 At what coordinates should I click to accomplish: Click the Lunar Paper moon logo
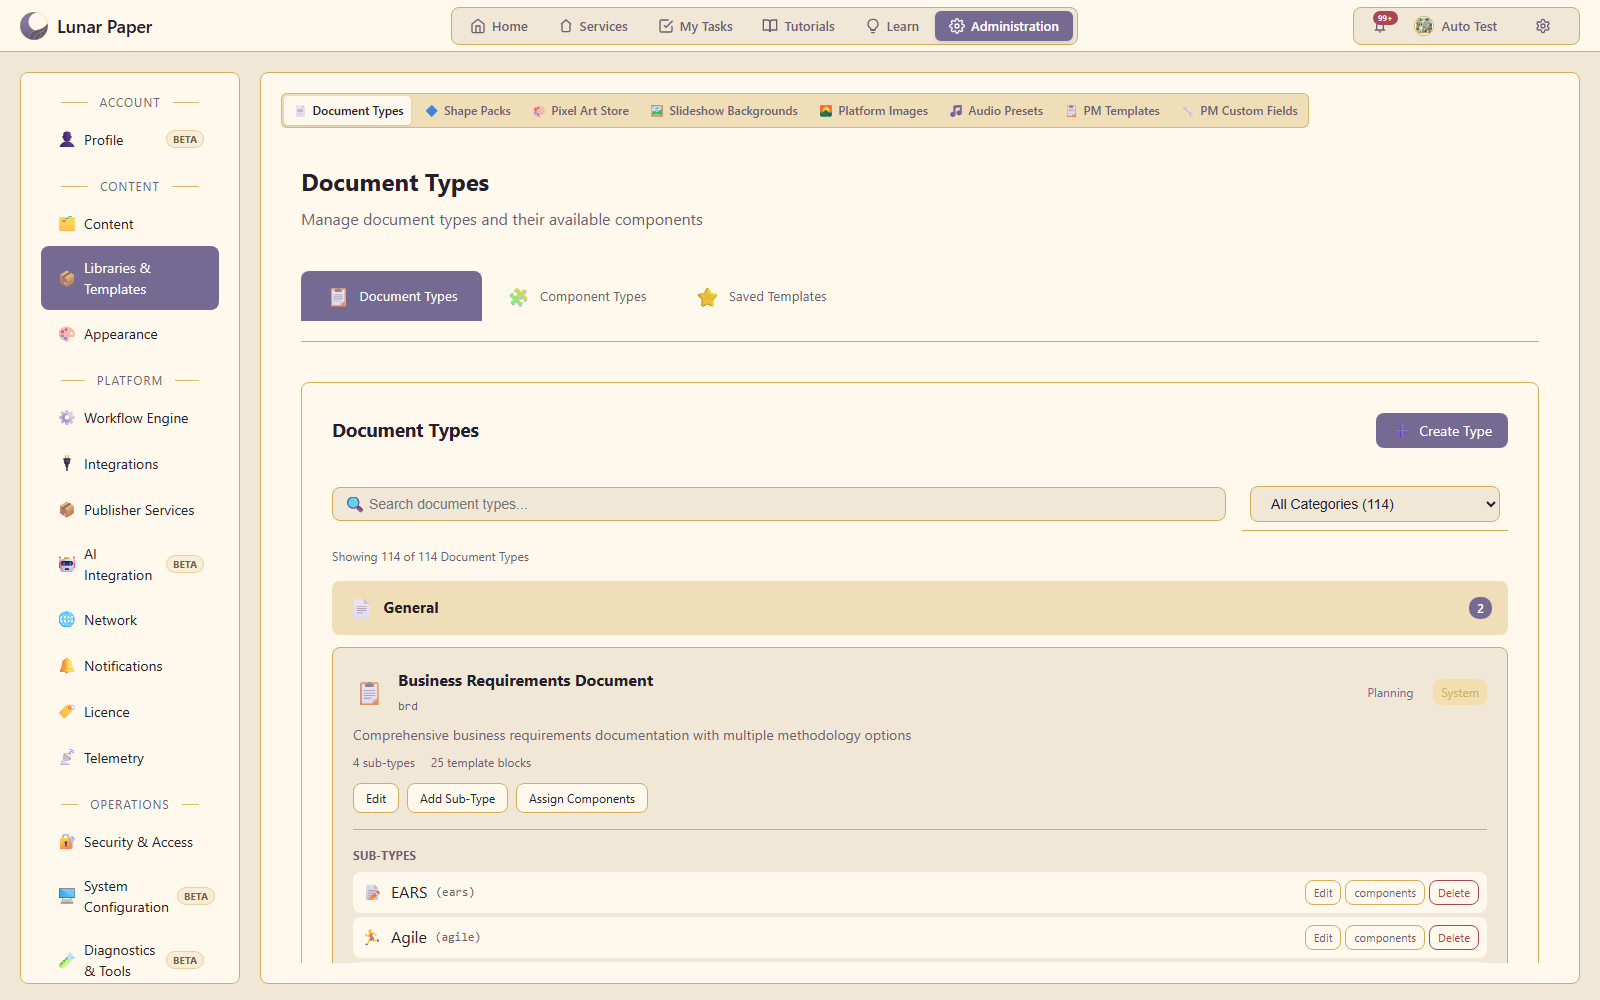click(x=34, y=26)
